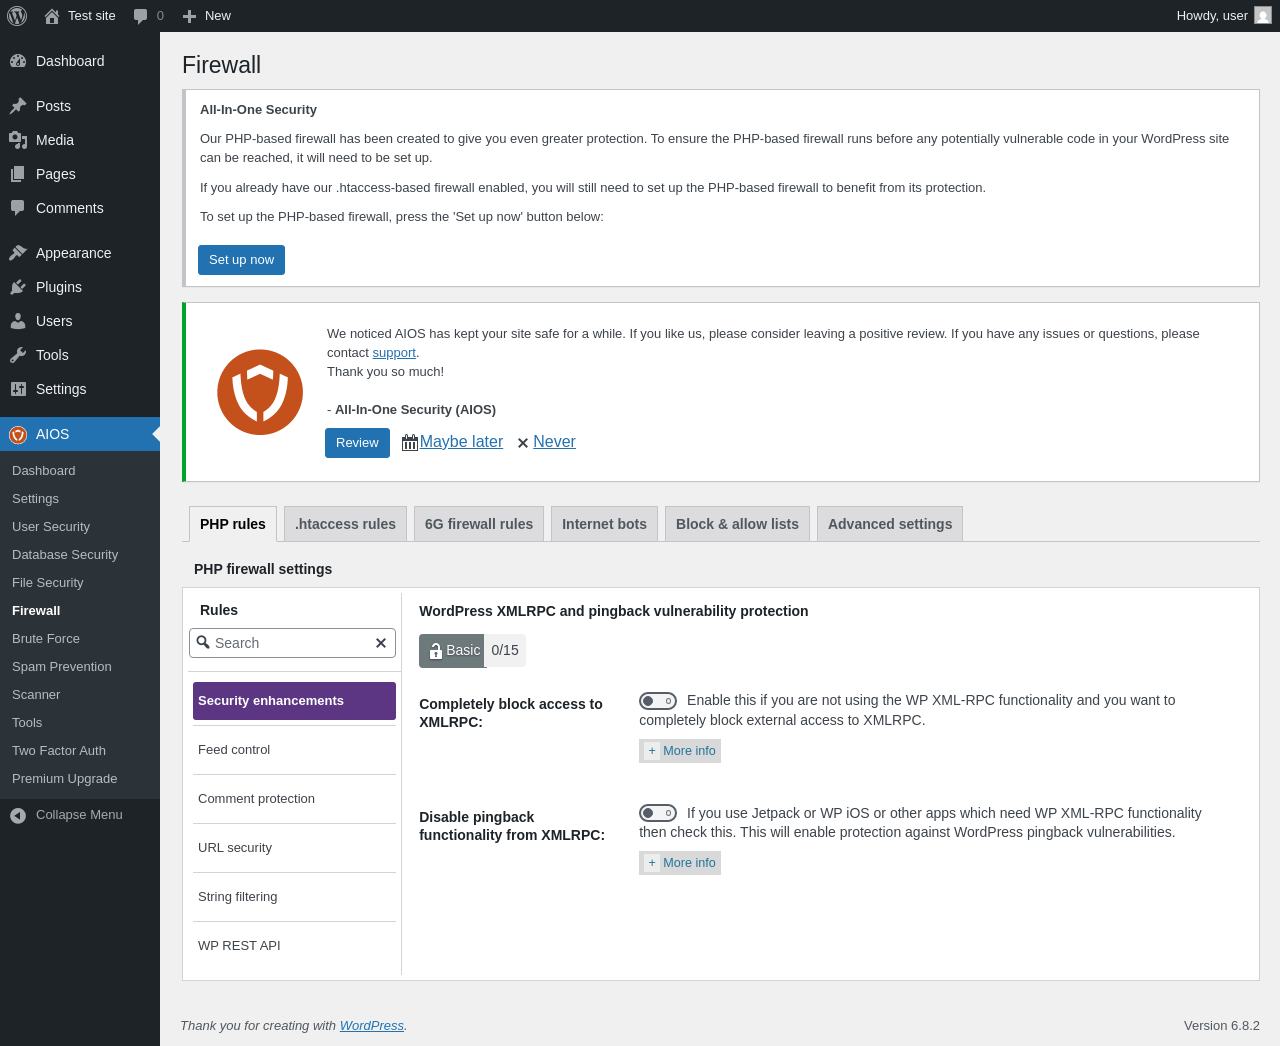Open the support link
The image size is (1280, 1046).
[394, 353]
